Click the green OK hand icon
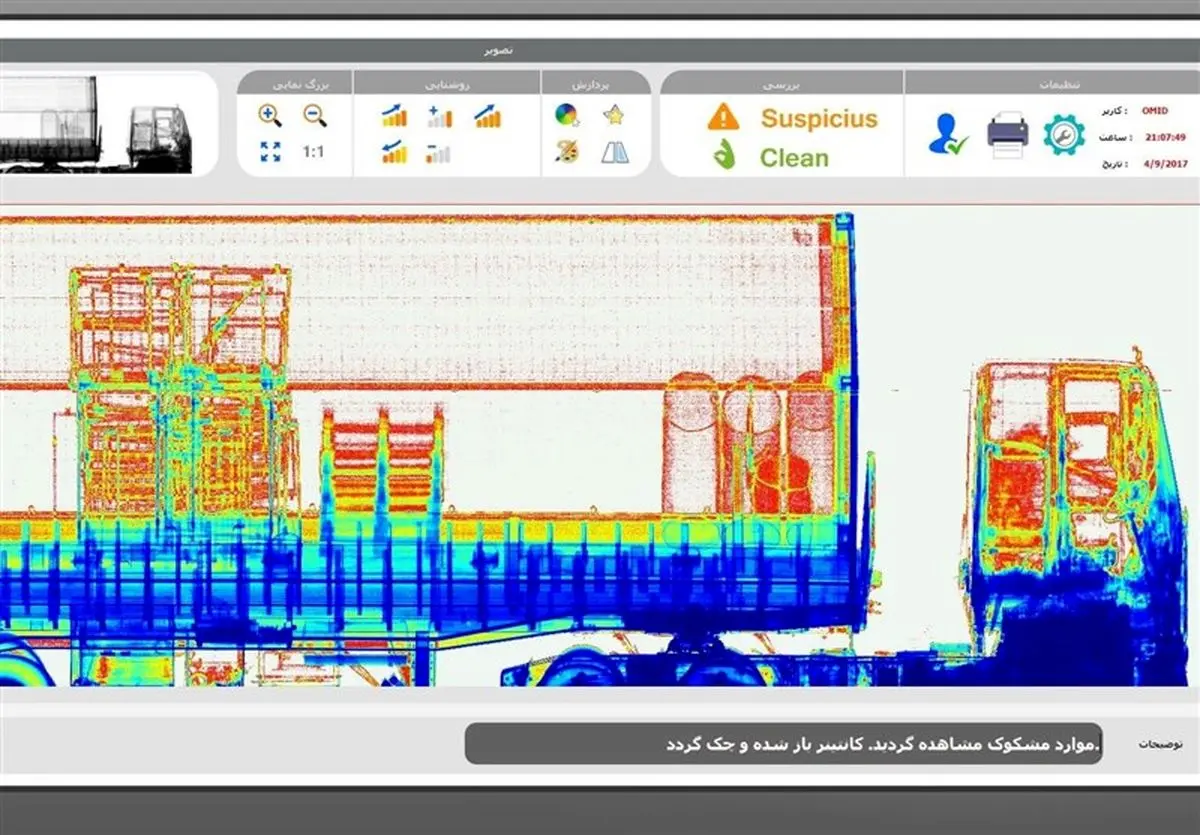Image resolution: width=1200 pixels, height=835 pixels. [723, 156]
